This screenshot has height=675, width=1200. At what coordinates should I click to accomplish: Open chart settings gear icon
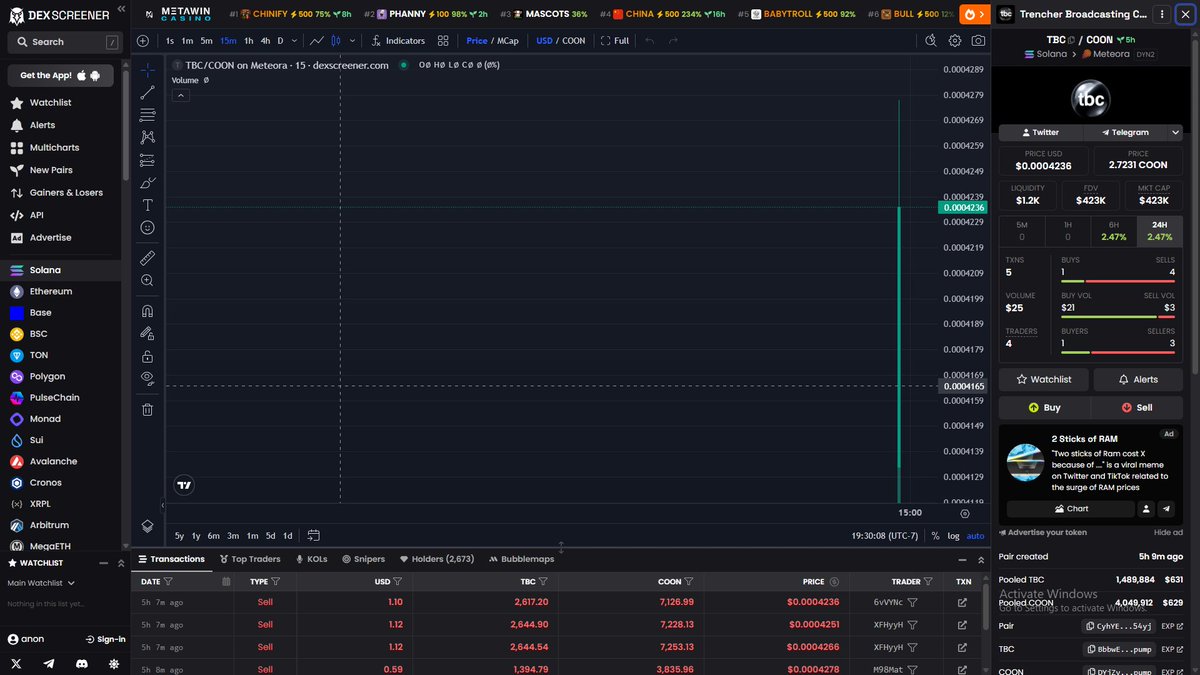point(954,41)
